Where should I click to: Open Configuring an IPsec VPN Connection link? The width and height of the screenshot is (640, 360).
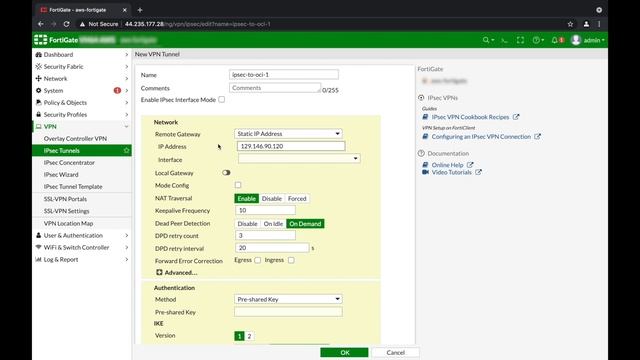tap(481, 137)
